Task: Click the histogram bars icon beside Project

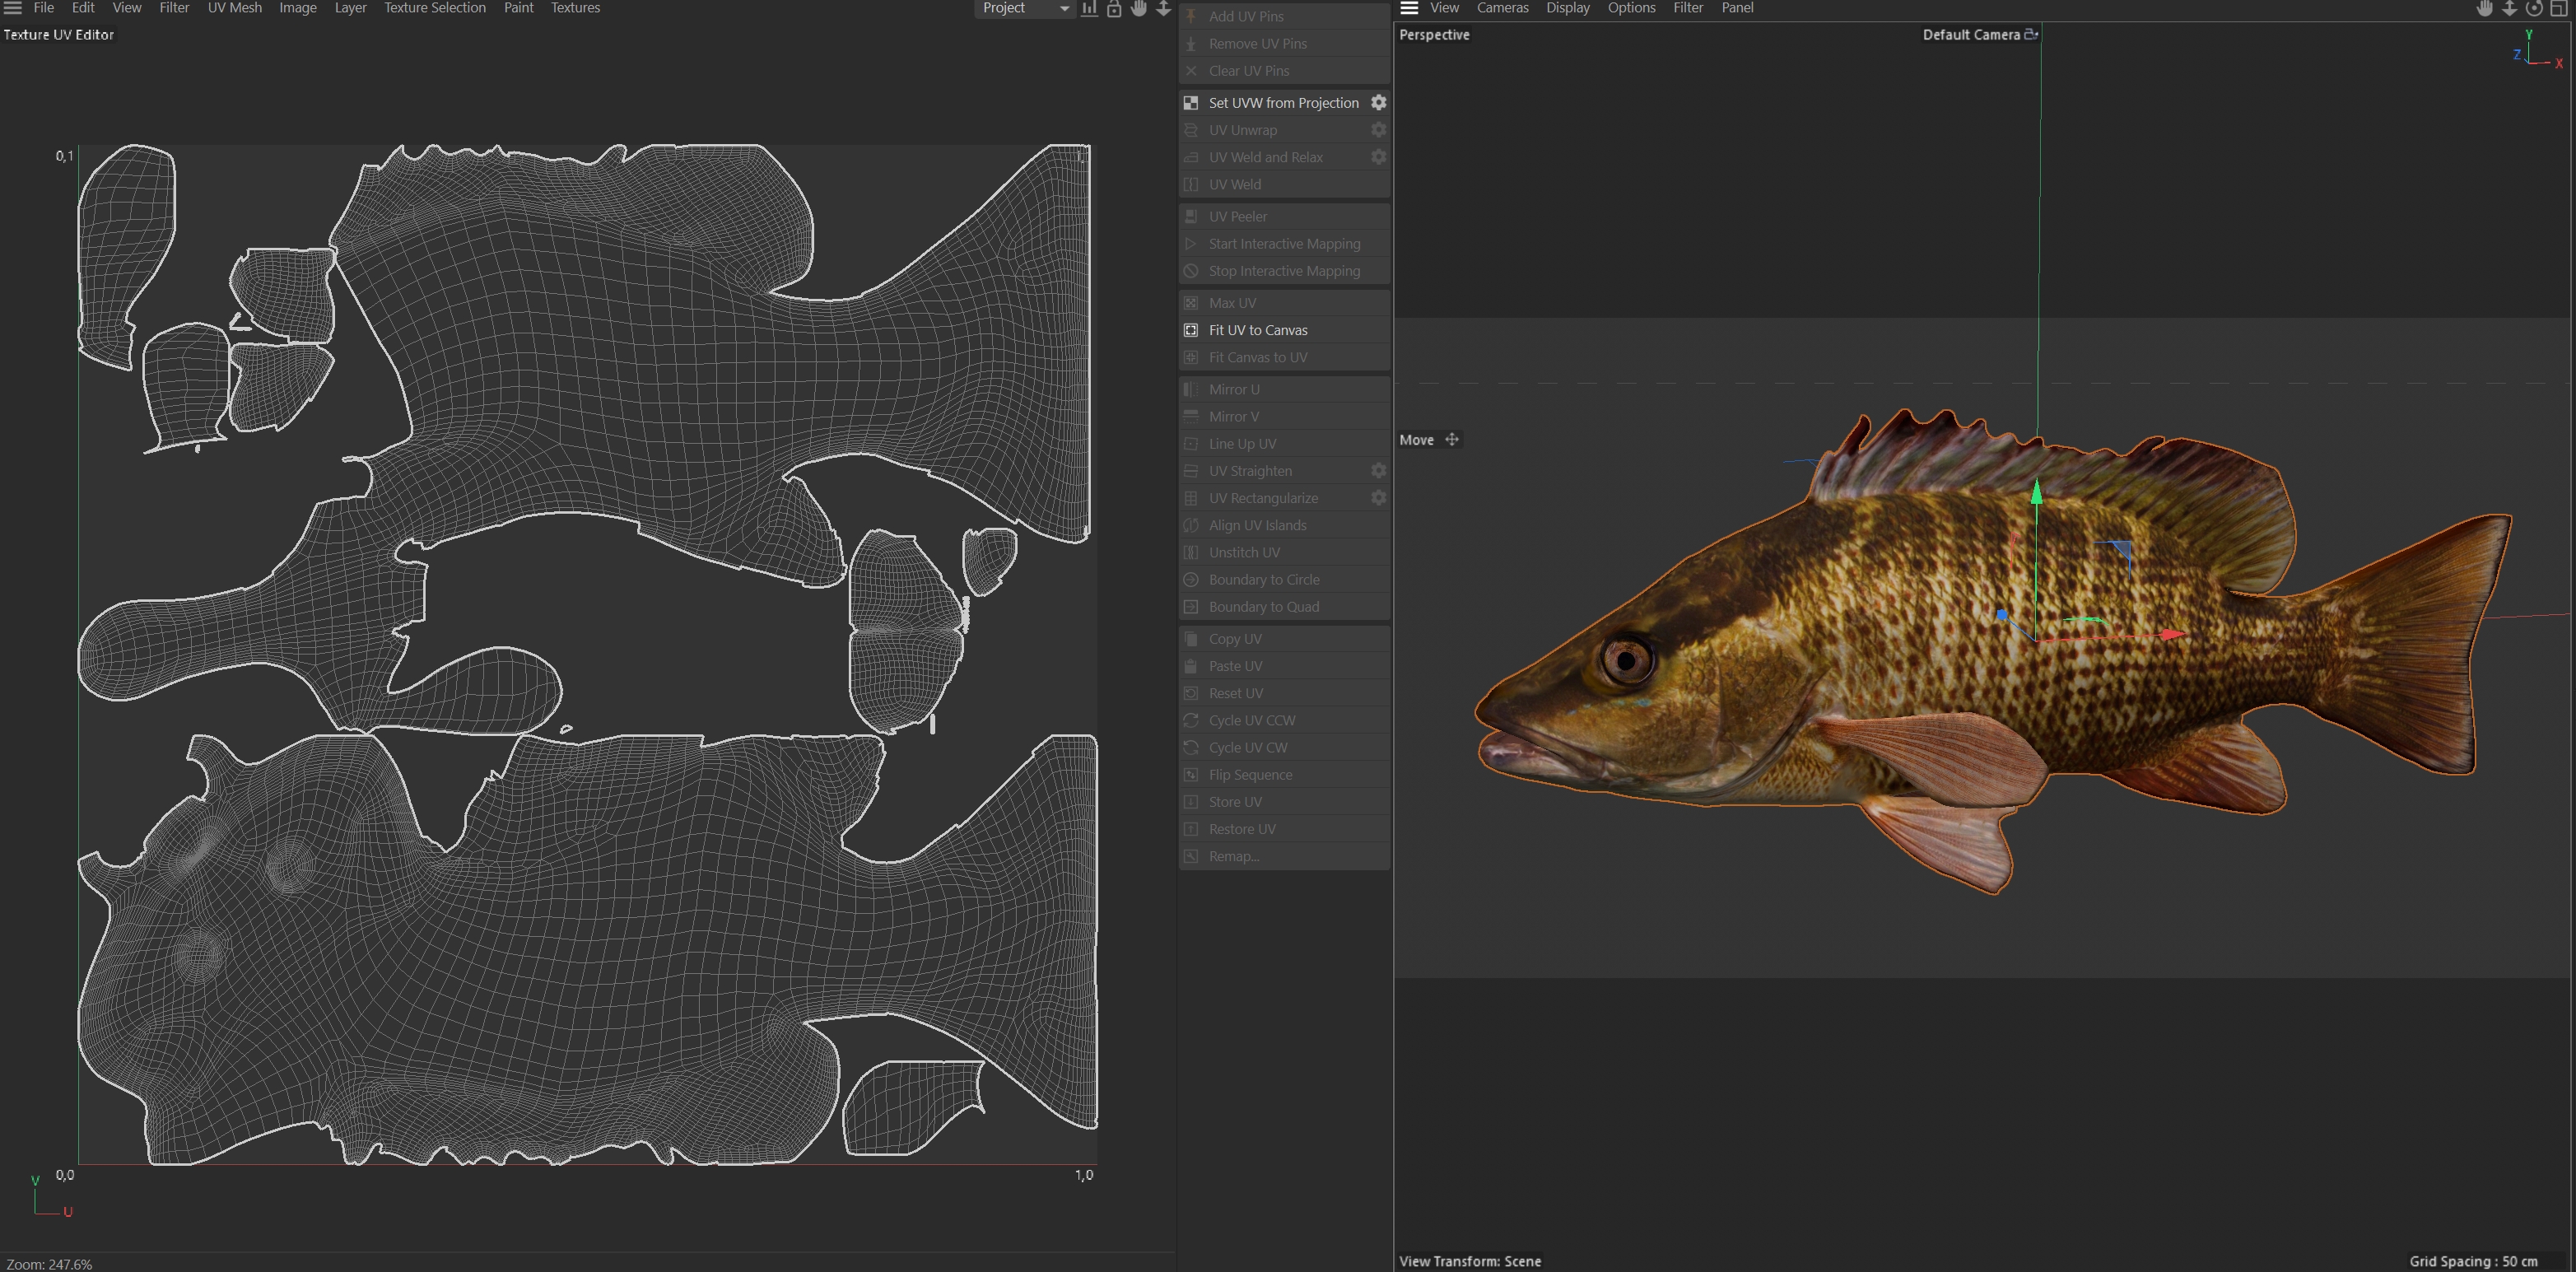Action: pyautogui.click(x=1089, y=8)
